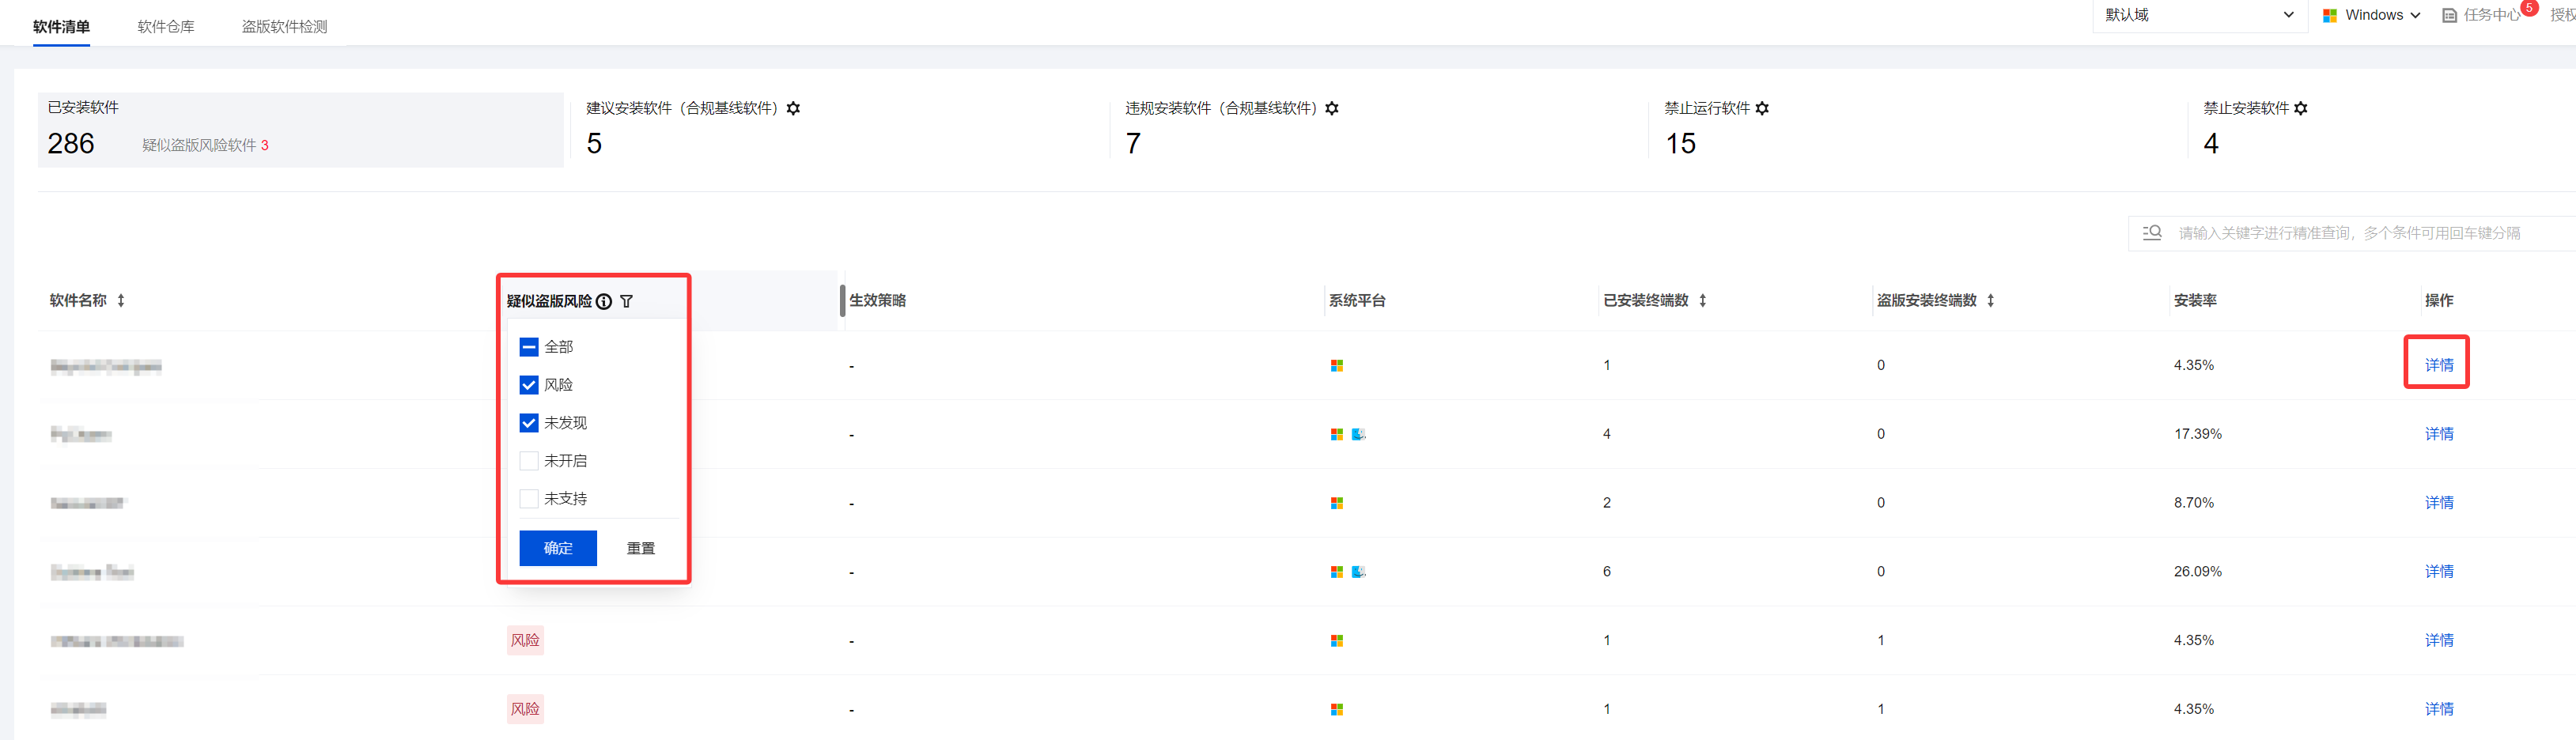This screenshot has height=740, width=2576.
Task: Open 详情 for the 8.70% row
Action: pyautogui.click(x=2439, y=503)
